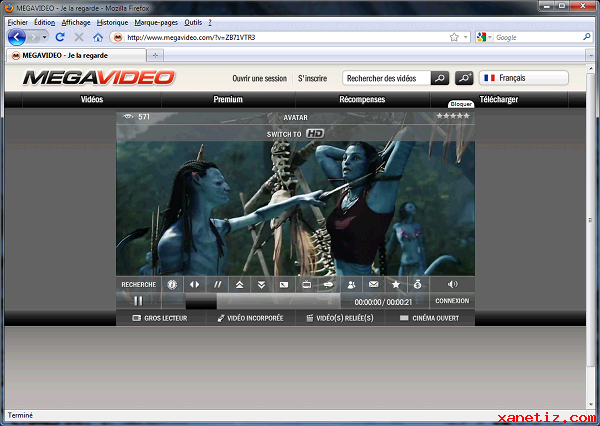600x426 pixels.
Task: Open VIDÉO INCORPORÉE embed option
Action: [x=251, y=318]
